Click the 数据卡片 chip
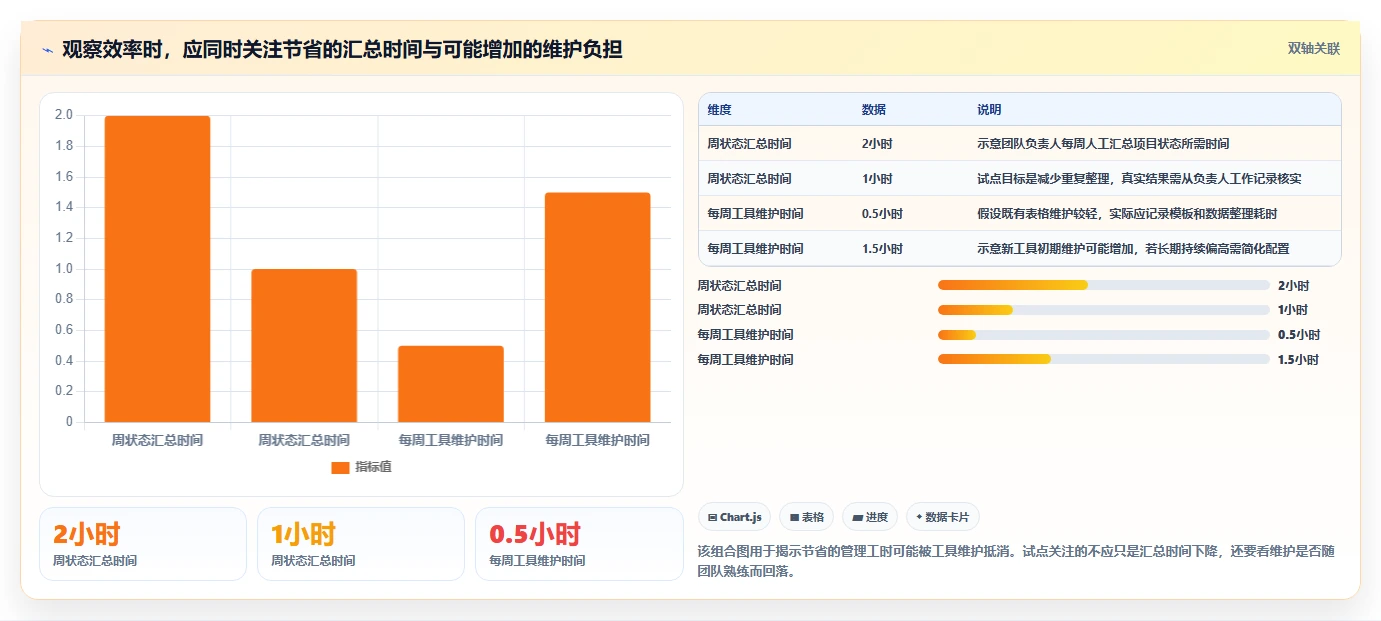 pos(943,517)
